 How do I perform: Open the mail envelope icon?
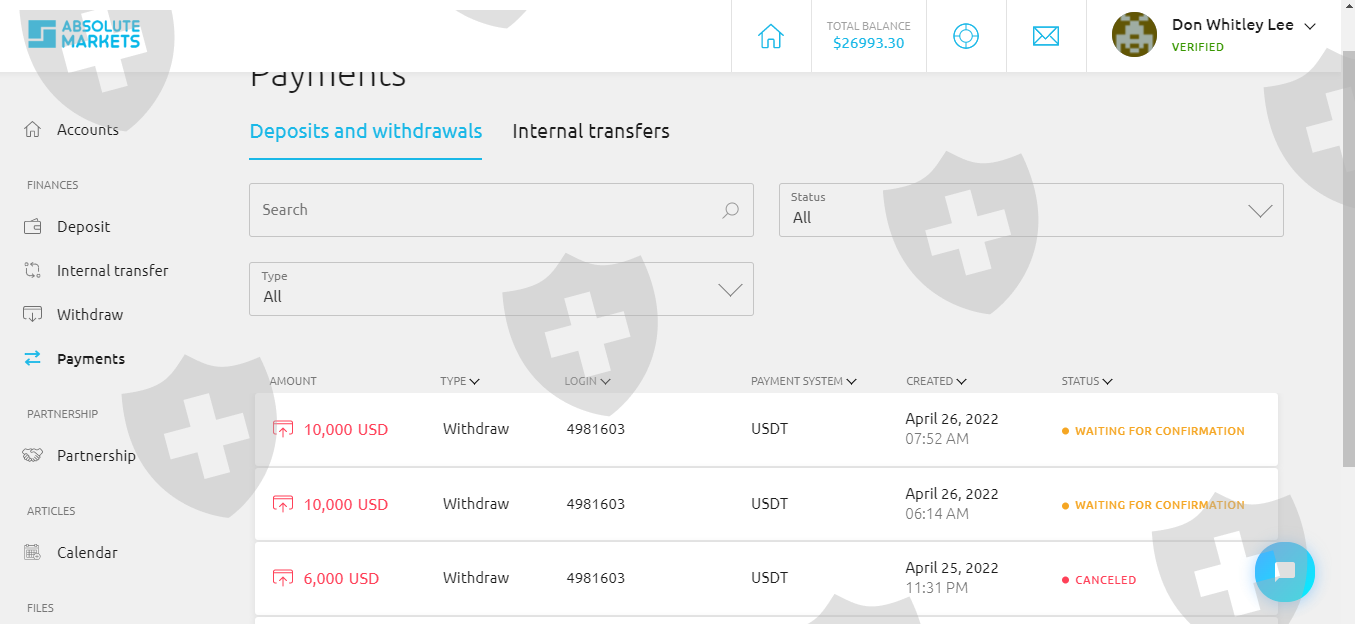1046,36
